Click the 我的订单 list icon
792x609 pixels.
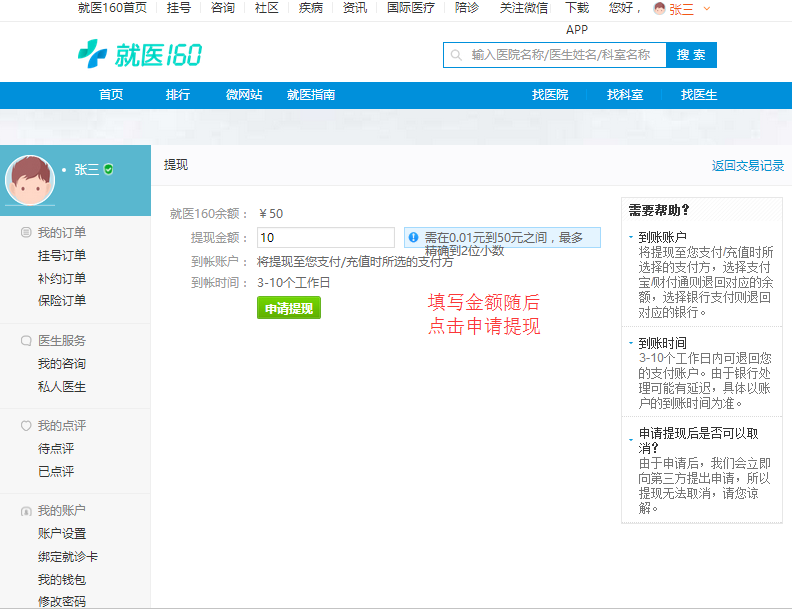(x=26, y=233)
